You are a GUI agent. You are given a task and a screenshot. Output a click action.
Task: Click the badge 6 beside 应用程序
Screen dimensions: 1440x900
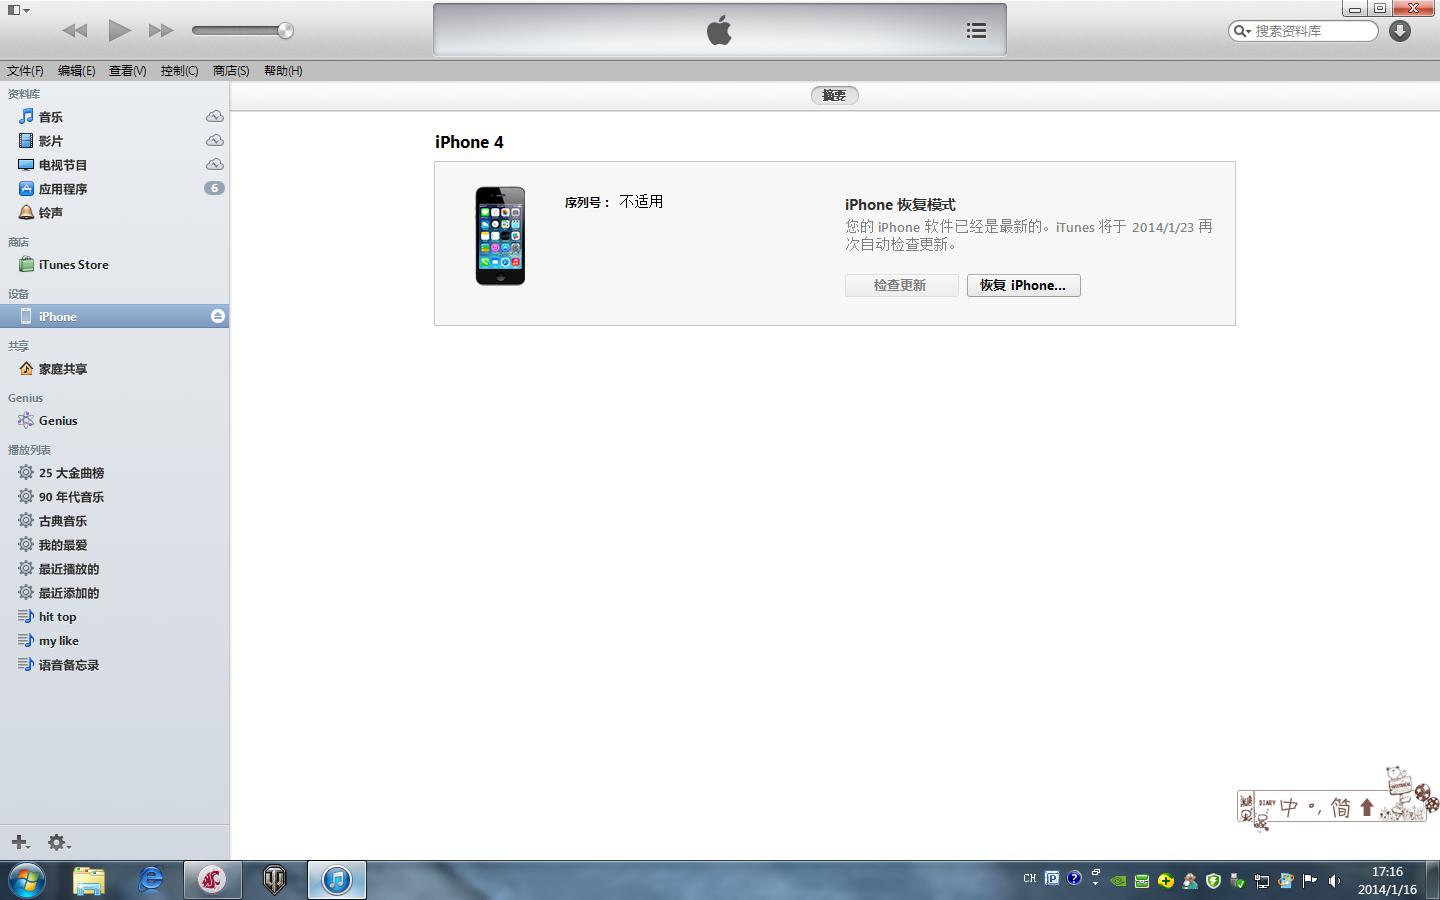coord(214,188)
